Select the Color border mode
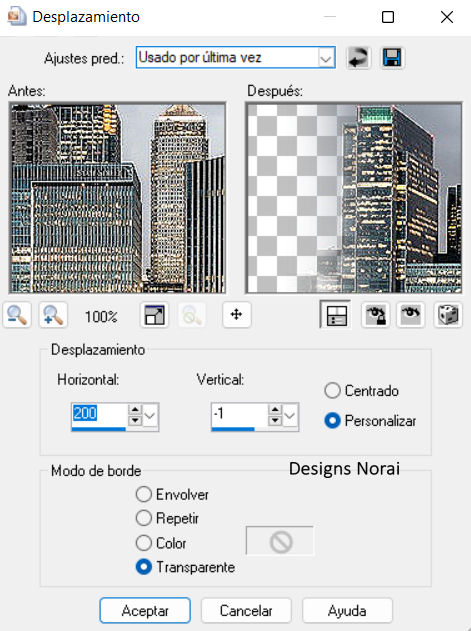Viewport: 471px width, 631px height. pyautogui.click(x=161, y=543)
